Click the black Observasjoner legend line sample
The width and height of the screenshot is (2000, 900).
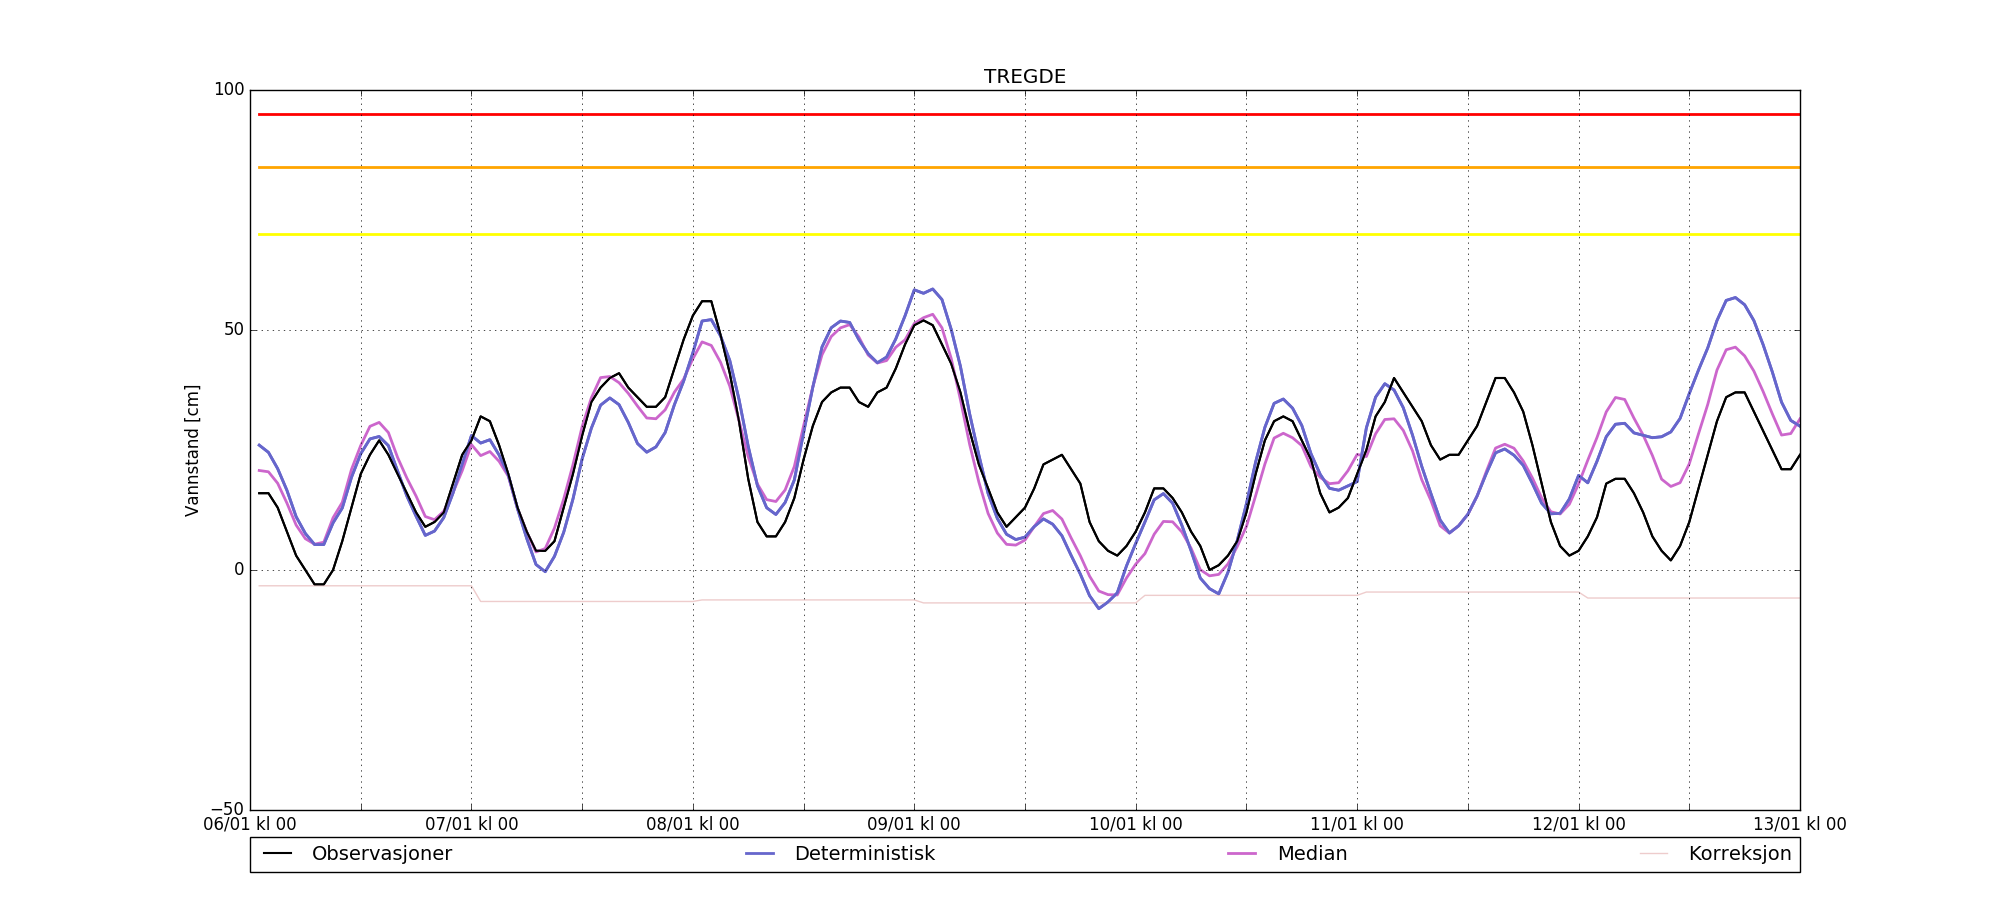click(278, 854)
